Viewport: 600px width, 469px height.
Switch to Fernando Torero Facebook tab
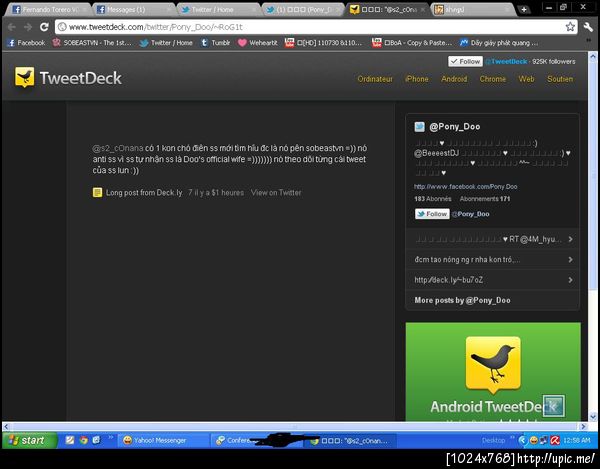point(47,10)
